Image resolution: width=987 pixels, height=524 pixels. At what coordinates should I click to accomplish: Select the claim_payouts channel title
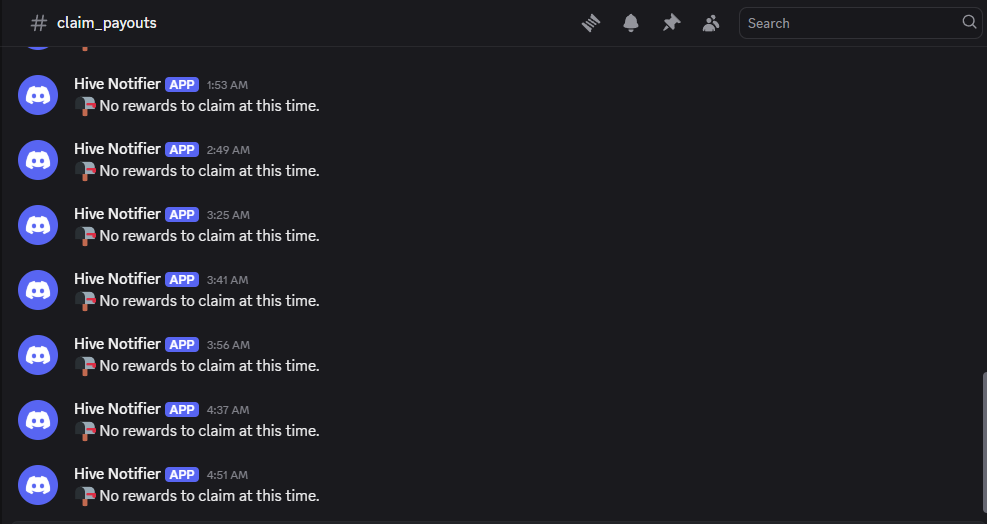click(x=106, y=23)
